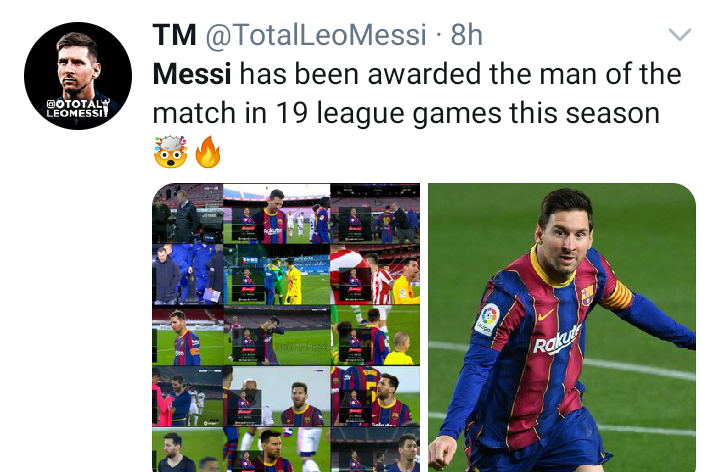Click the La Liga badge on Messi's sleeve

[488, 319]
